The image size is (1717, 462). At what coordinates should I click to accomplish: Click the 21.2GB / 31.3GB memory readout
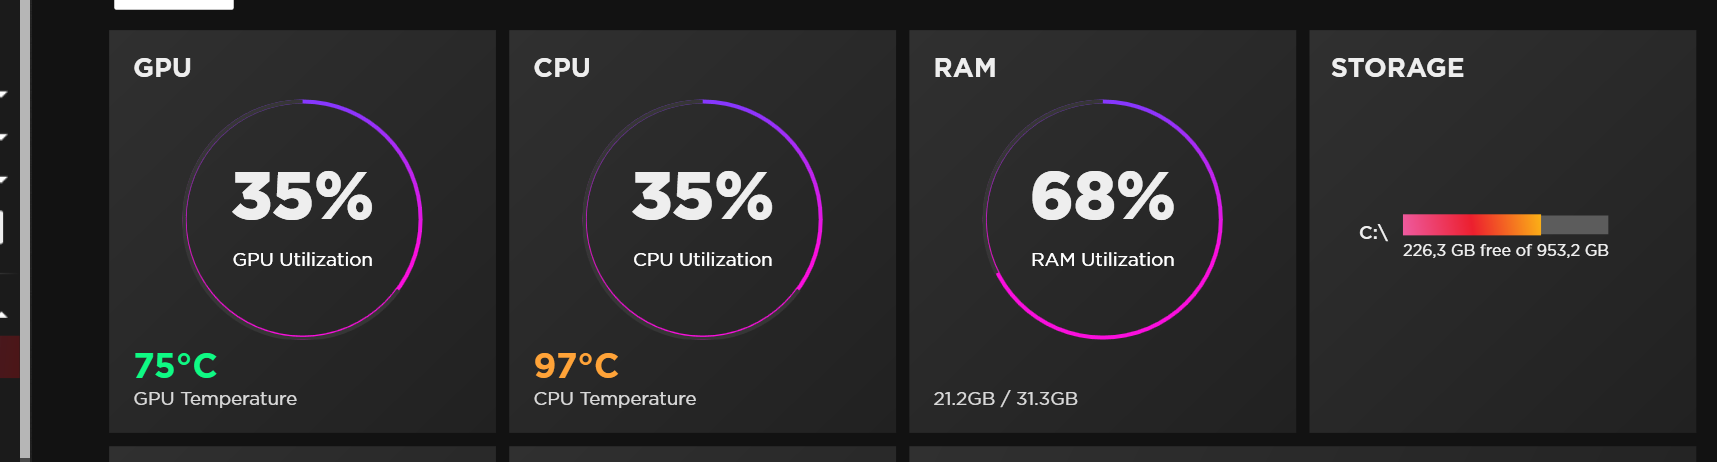pyautogui.click(x=1005, y=399)
